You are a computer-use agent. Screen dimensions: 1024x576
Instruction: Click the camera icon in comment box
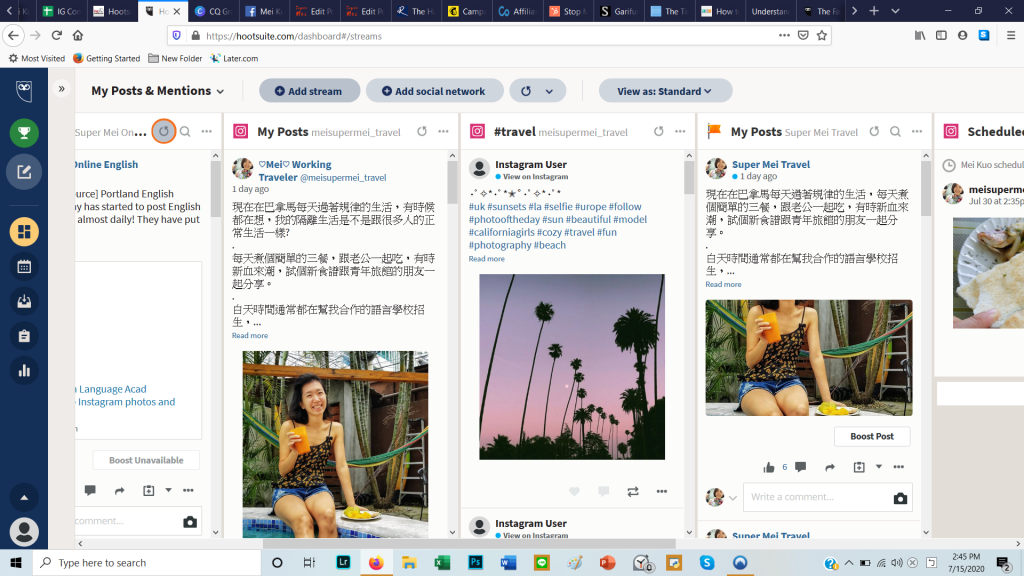[900, 498]
